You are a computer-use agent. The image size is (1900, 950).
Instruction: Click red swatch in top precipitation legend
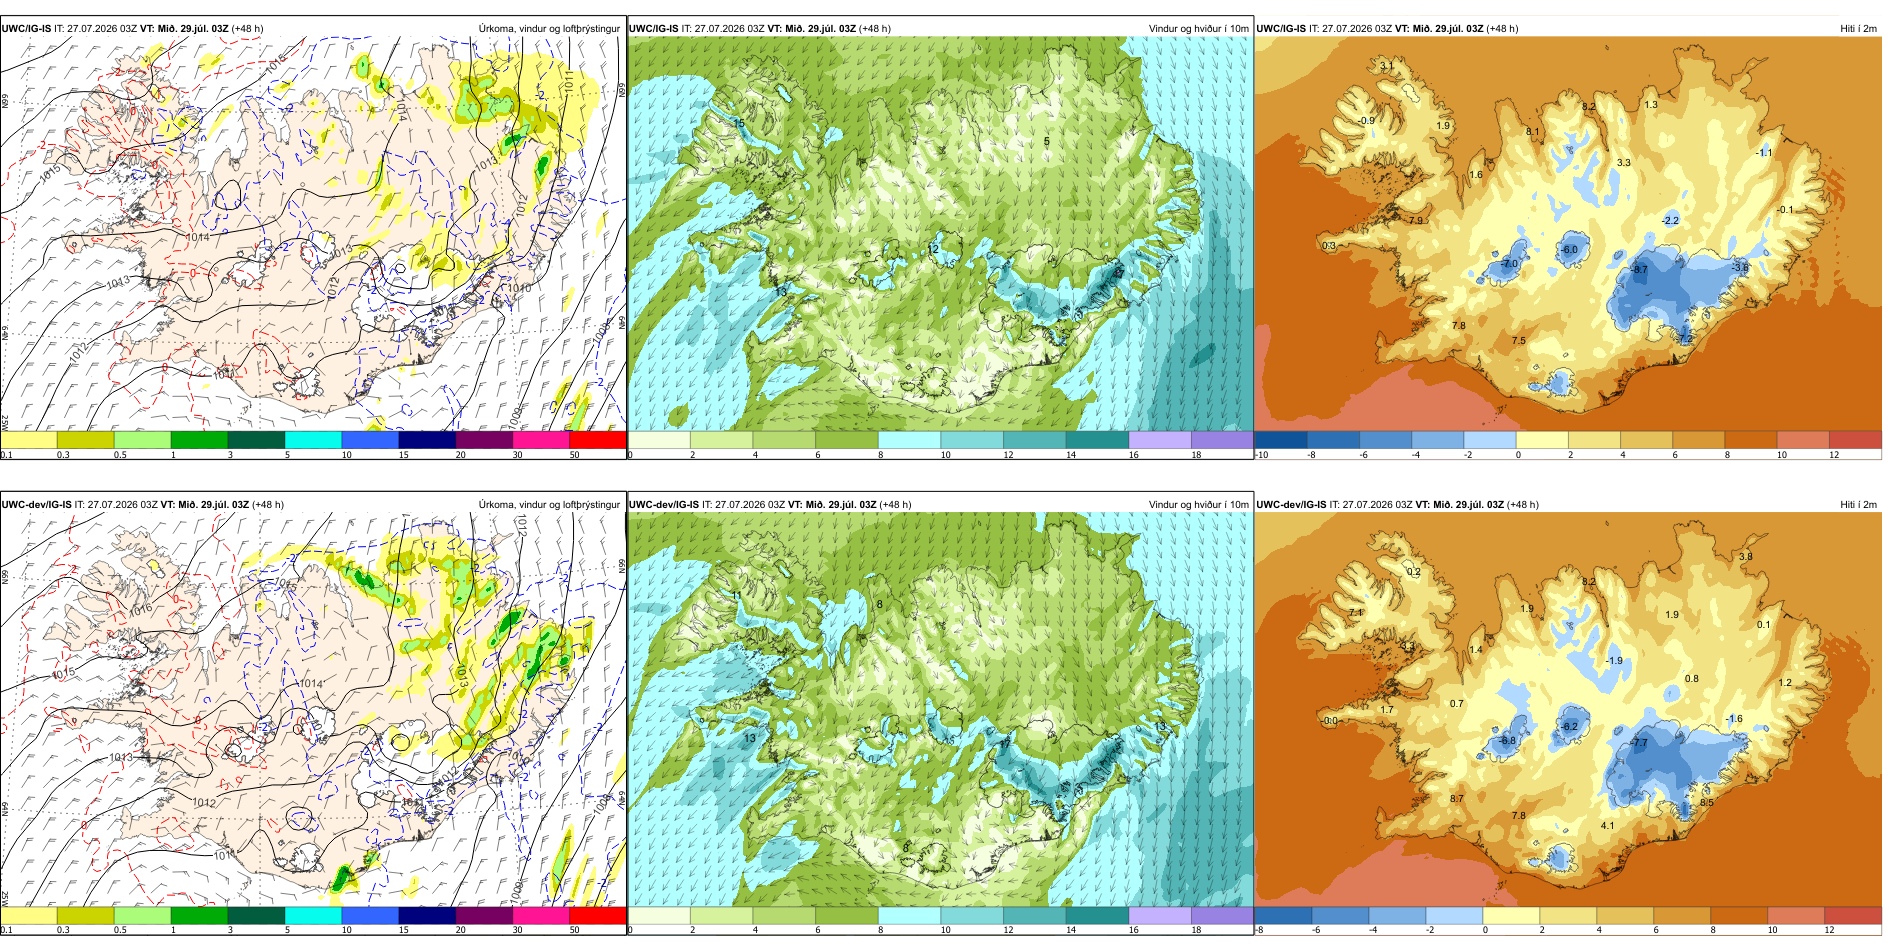coord(598,440)
